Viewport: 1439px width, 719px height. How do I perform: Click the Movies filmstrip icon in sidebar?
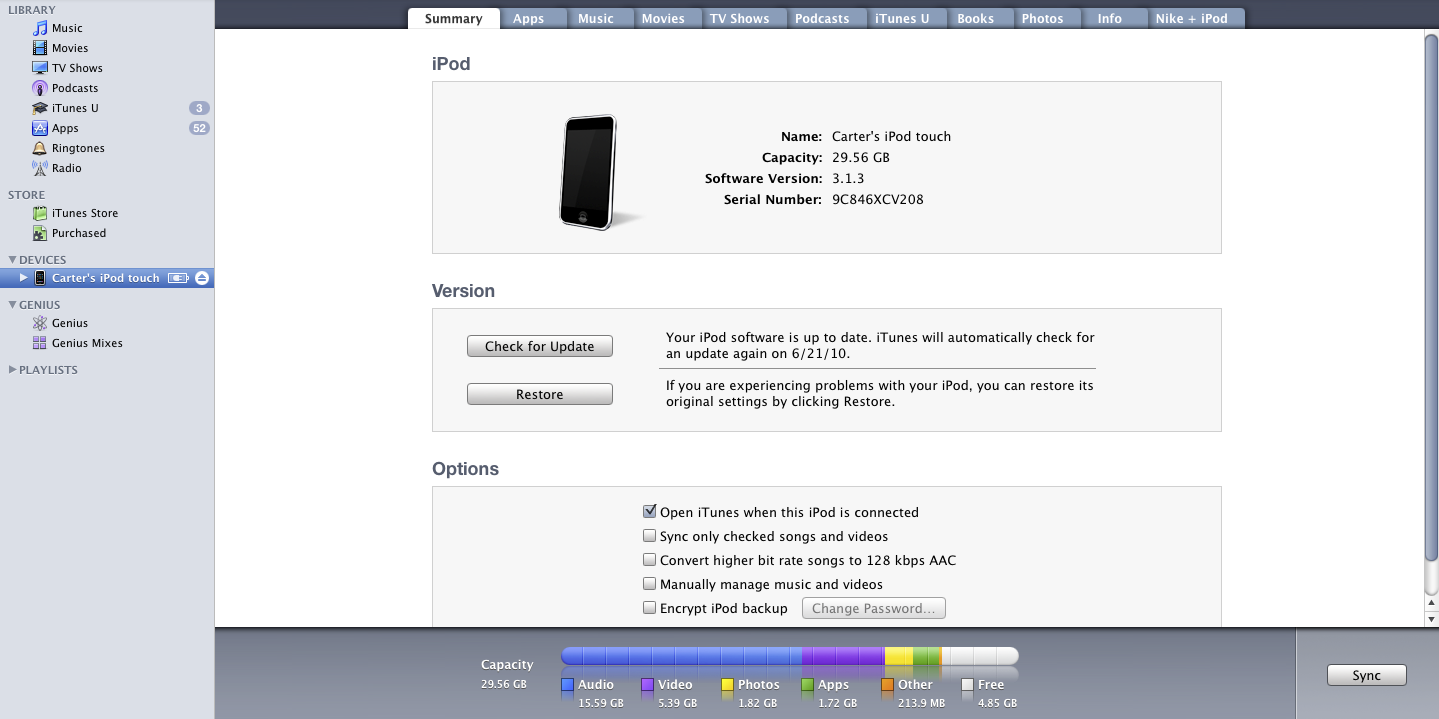pyautogui.click(x=40, y=48)
